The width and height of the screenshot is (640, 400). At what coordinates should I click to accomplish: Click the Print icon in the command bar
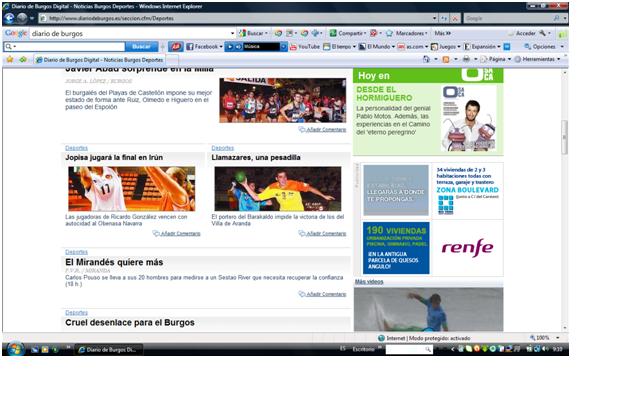[466, 59]
